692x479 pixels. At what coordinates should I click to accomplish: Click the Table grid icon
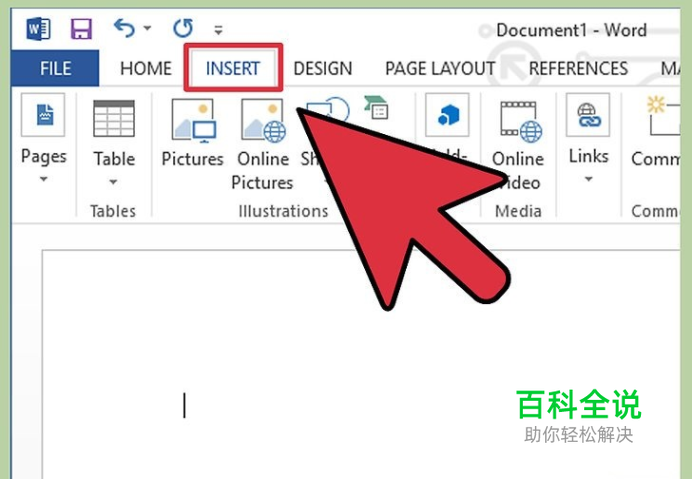[x=114, y=118]
